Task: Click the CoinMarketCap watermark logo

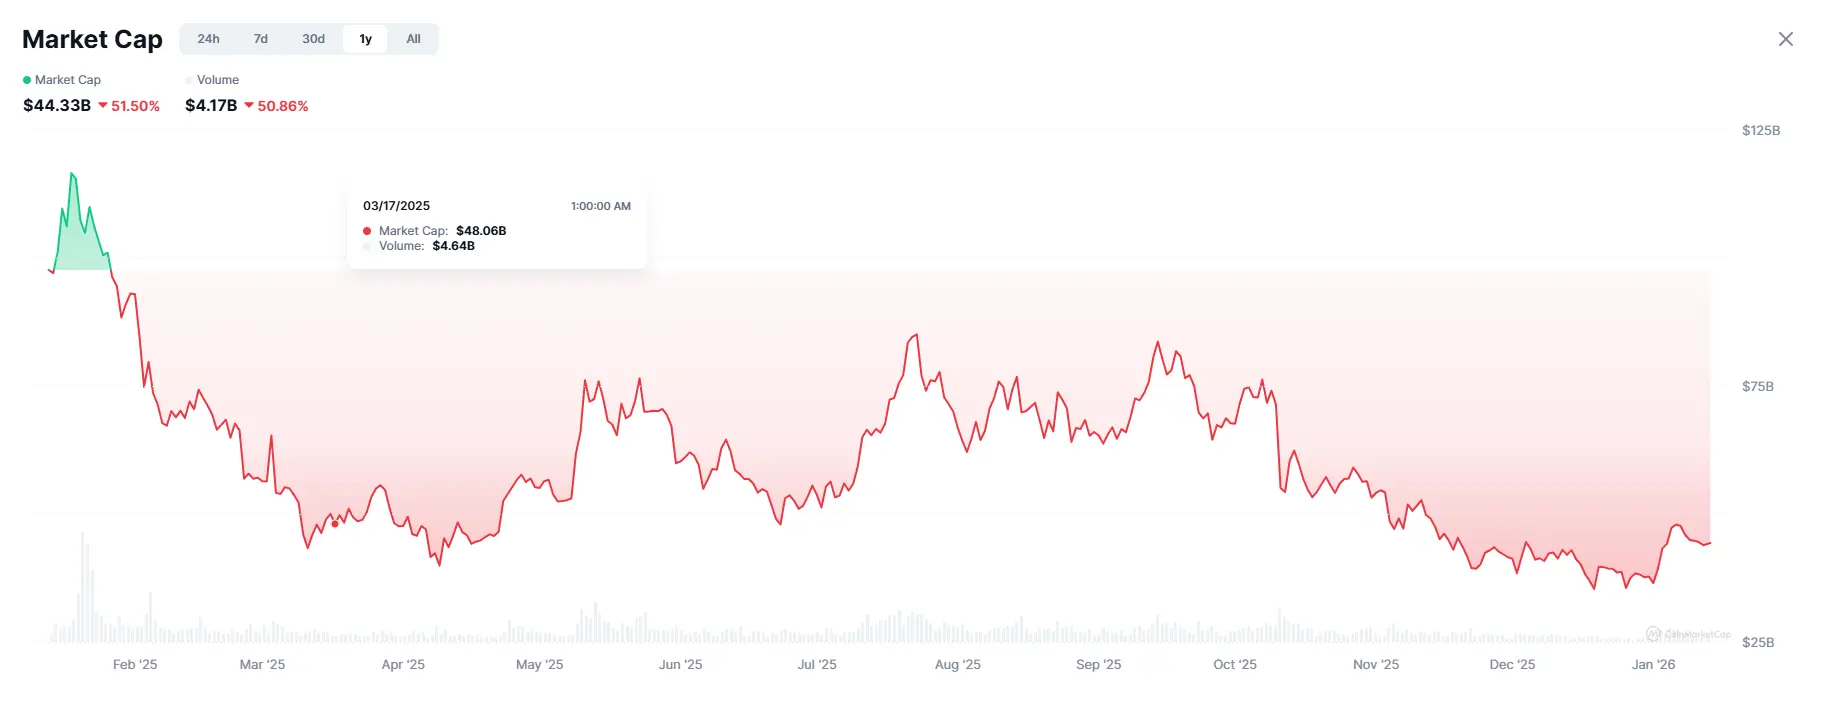Action: coord(1654,634)
